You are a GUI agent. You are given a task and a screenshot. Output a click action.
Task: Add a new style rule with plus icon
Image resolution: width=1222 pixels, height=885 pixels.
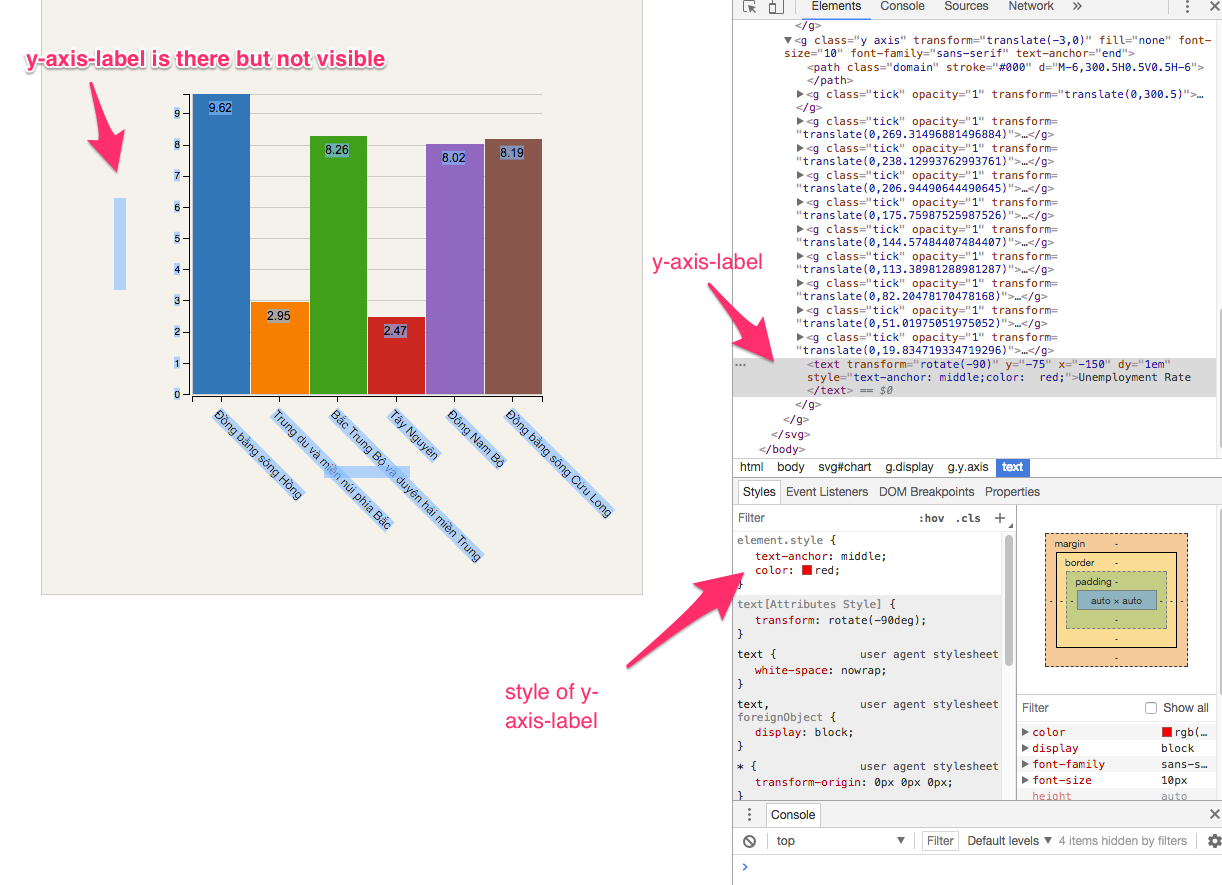tap(999, 518)
